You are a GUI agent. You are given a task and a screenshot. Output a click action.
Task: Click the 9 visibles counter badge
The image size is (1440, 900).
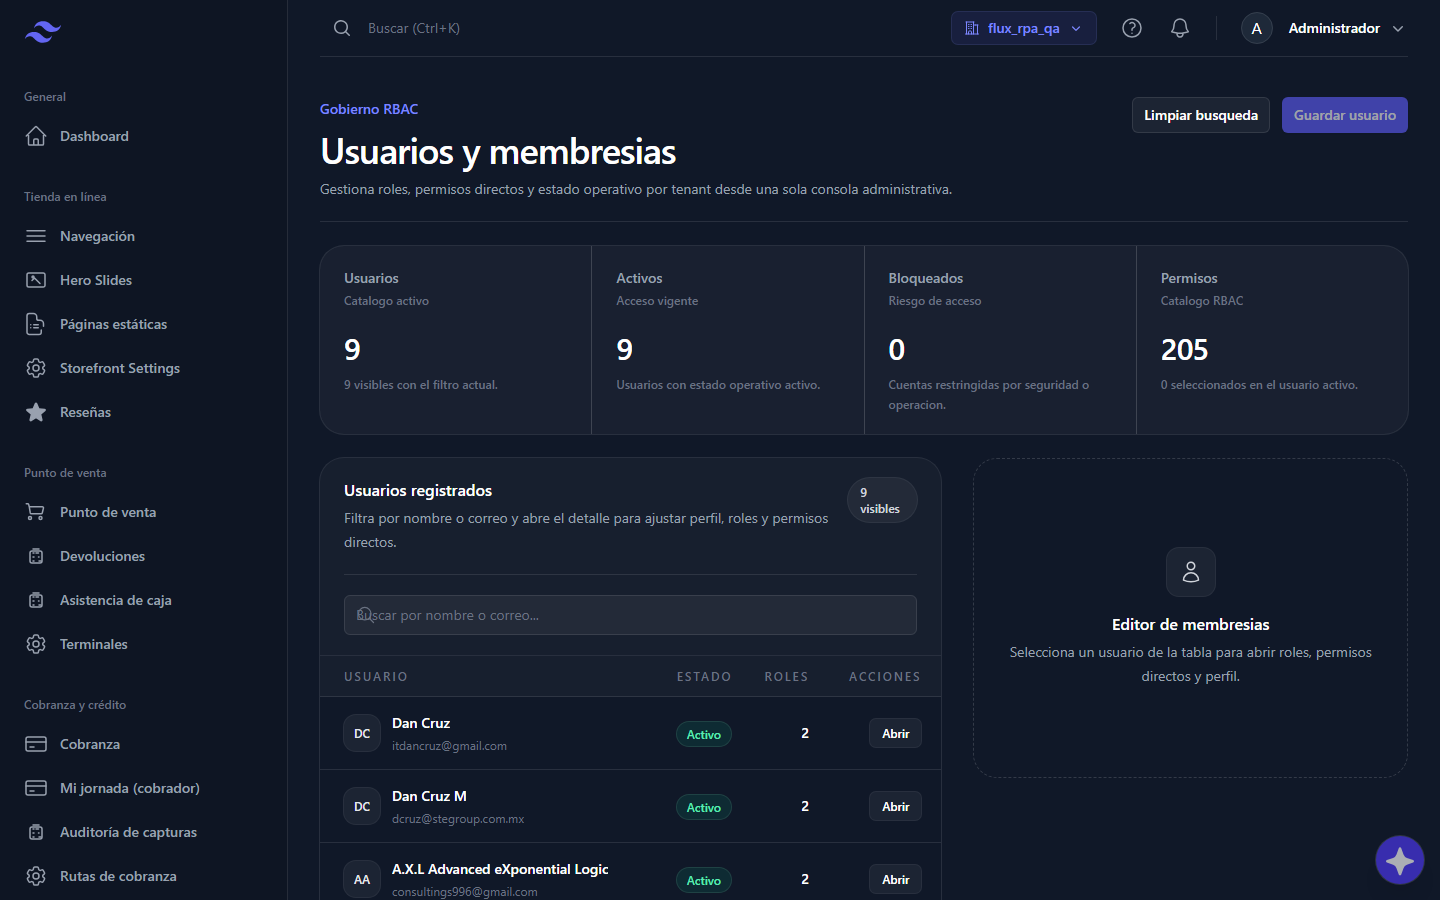881,500
